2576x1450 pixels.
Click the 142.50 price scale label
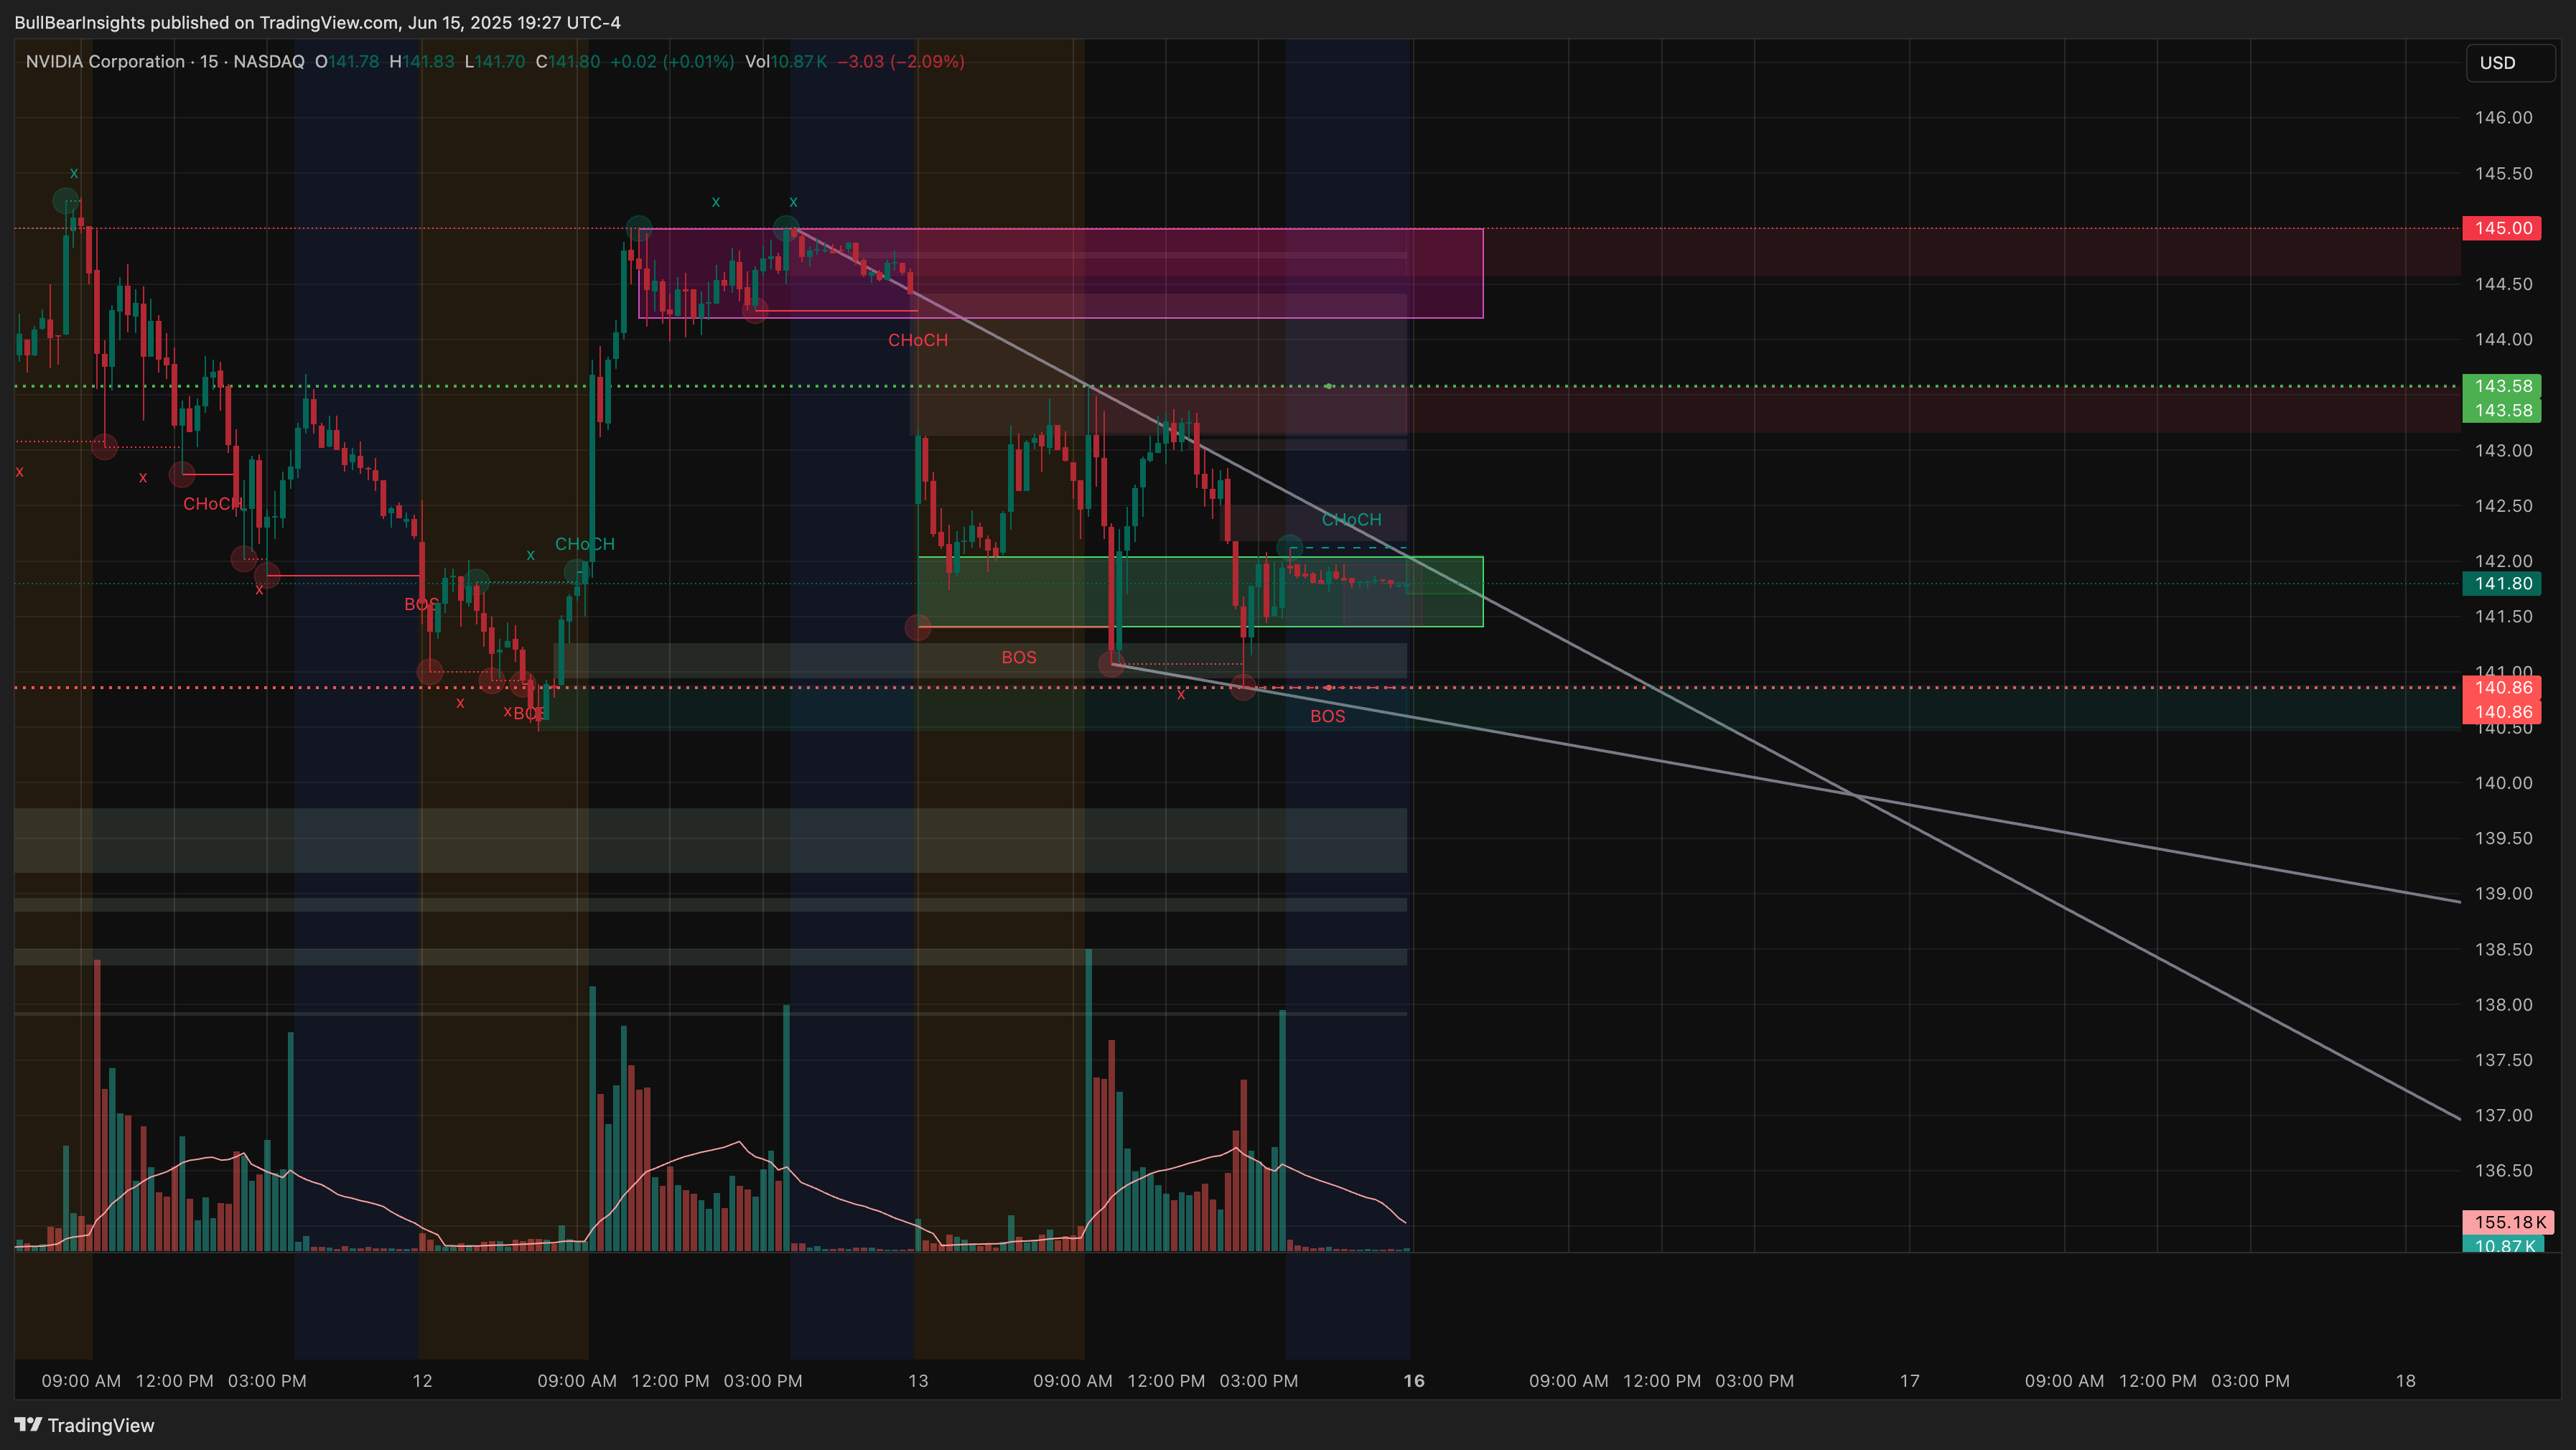coord(2503,505)
